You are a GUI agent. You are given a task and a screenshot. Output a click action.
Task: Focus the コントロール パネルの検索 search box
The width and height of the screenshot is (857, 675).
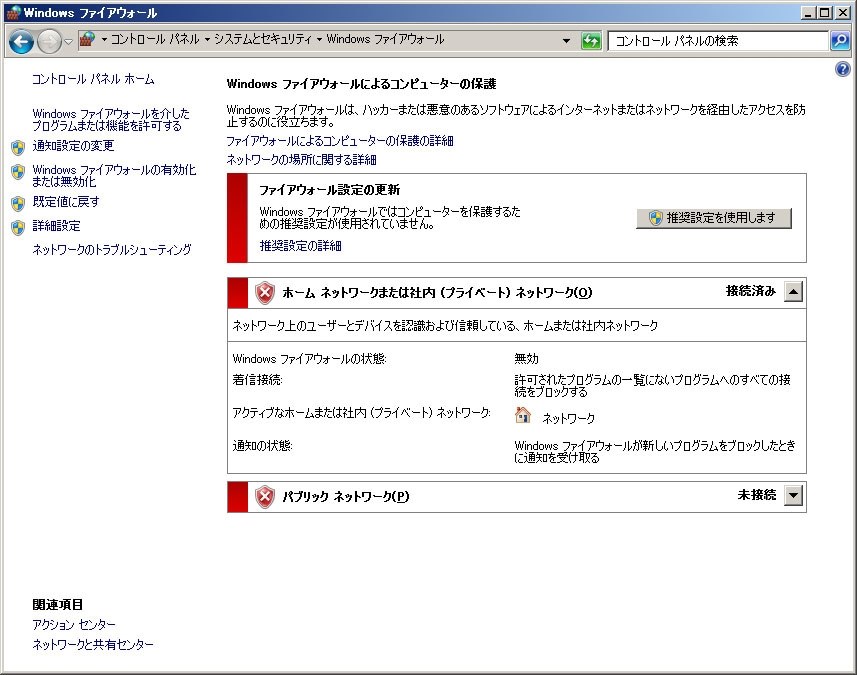click(718, 41)
